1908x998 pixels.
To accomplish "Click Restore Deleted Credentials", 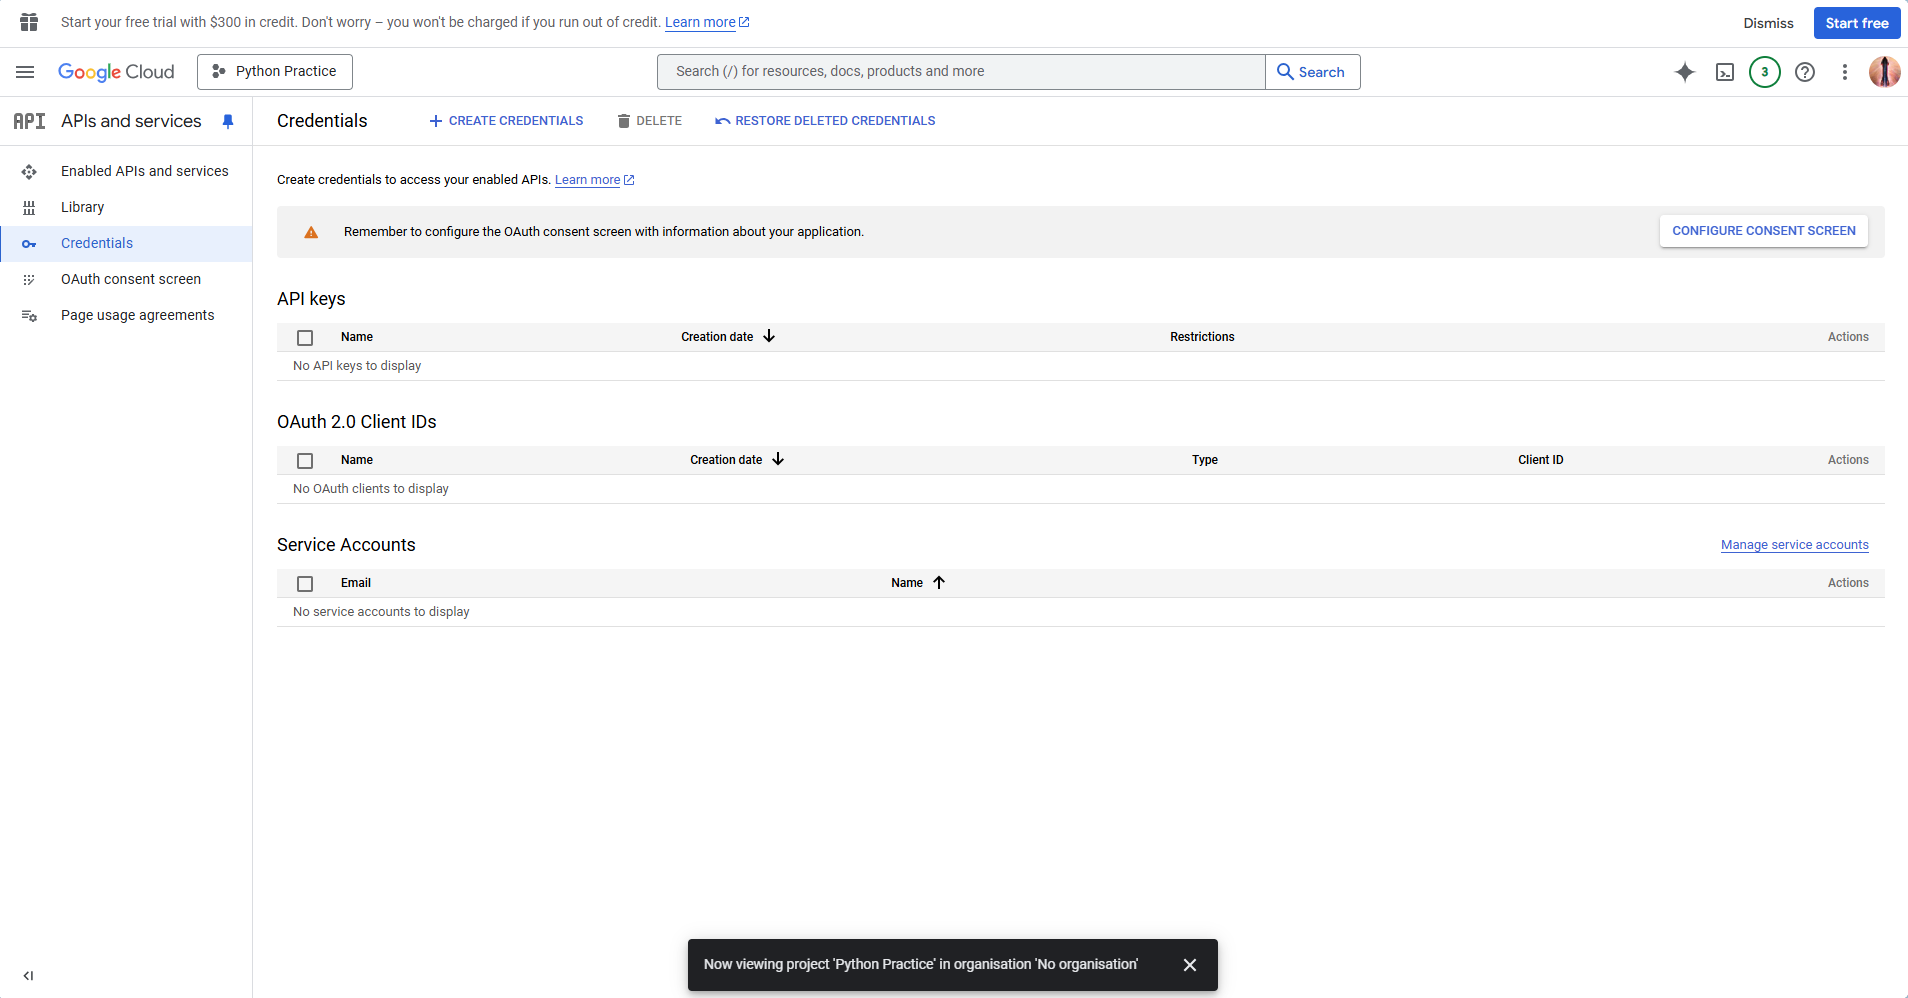I will [825, 121].
